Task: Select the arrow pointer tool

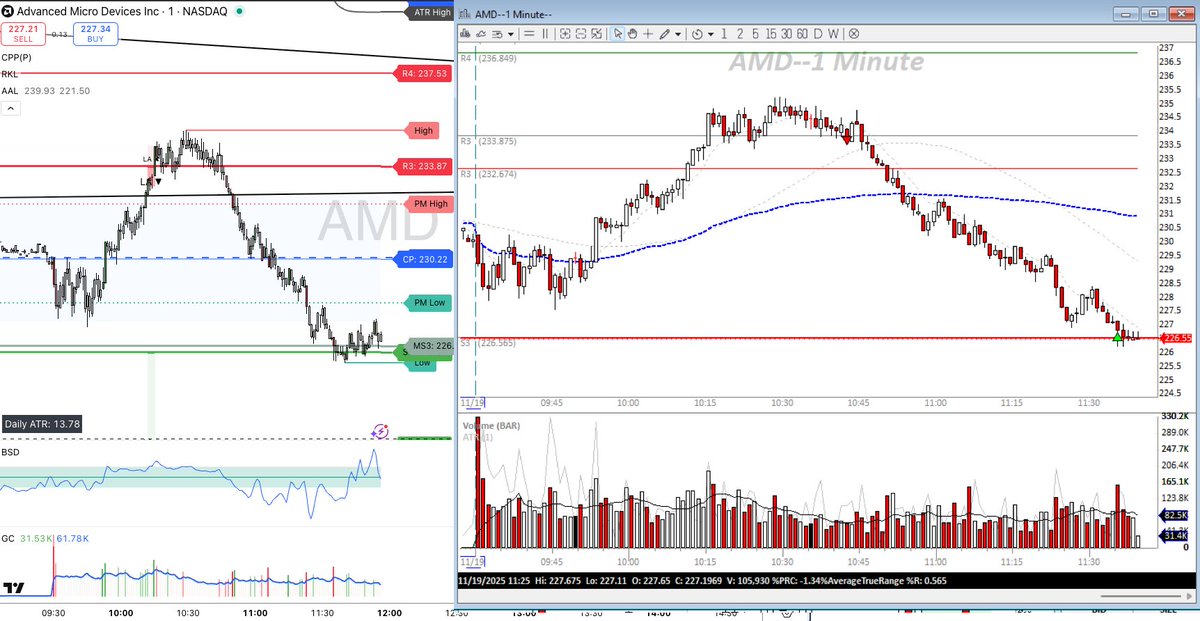Action: (618, 33)
